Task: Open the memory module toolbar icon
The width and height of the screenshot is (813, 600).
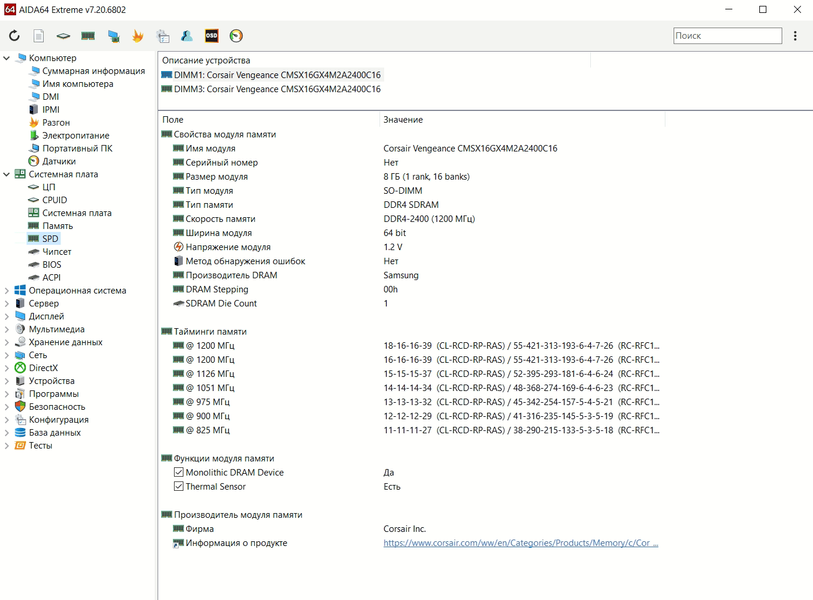Action: tap(88, 36)
